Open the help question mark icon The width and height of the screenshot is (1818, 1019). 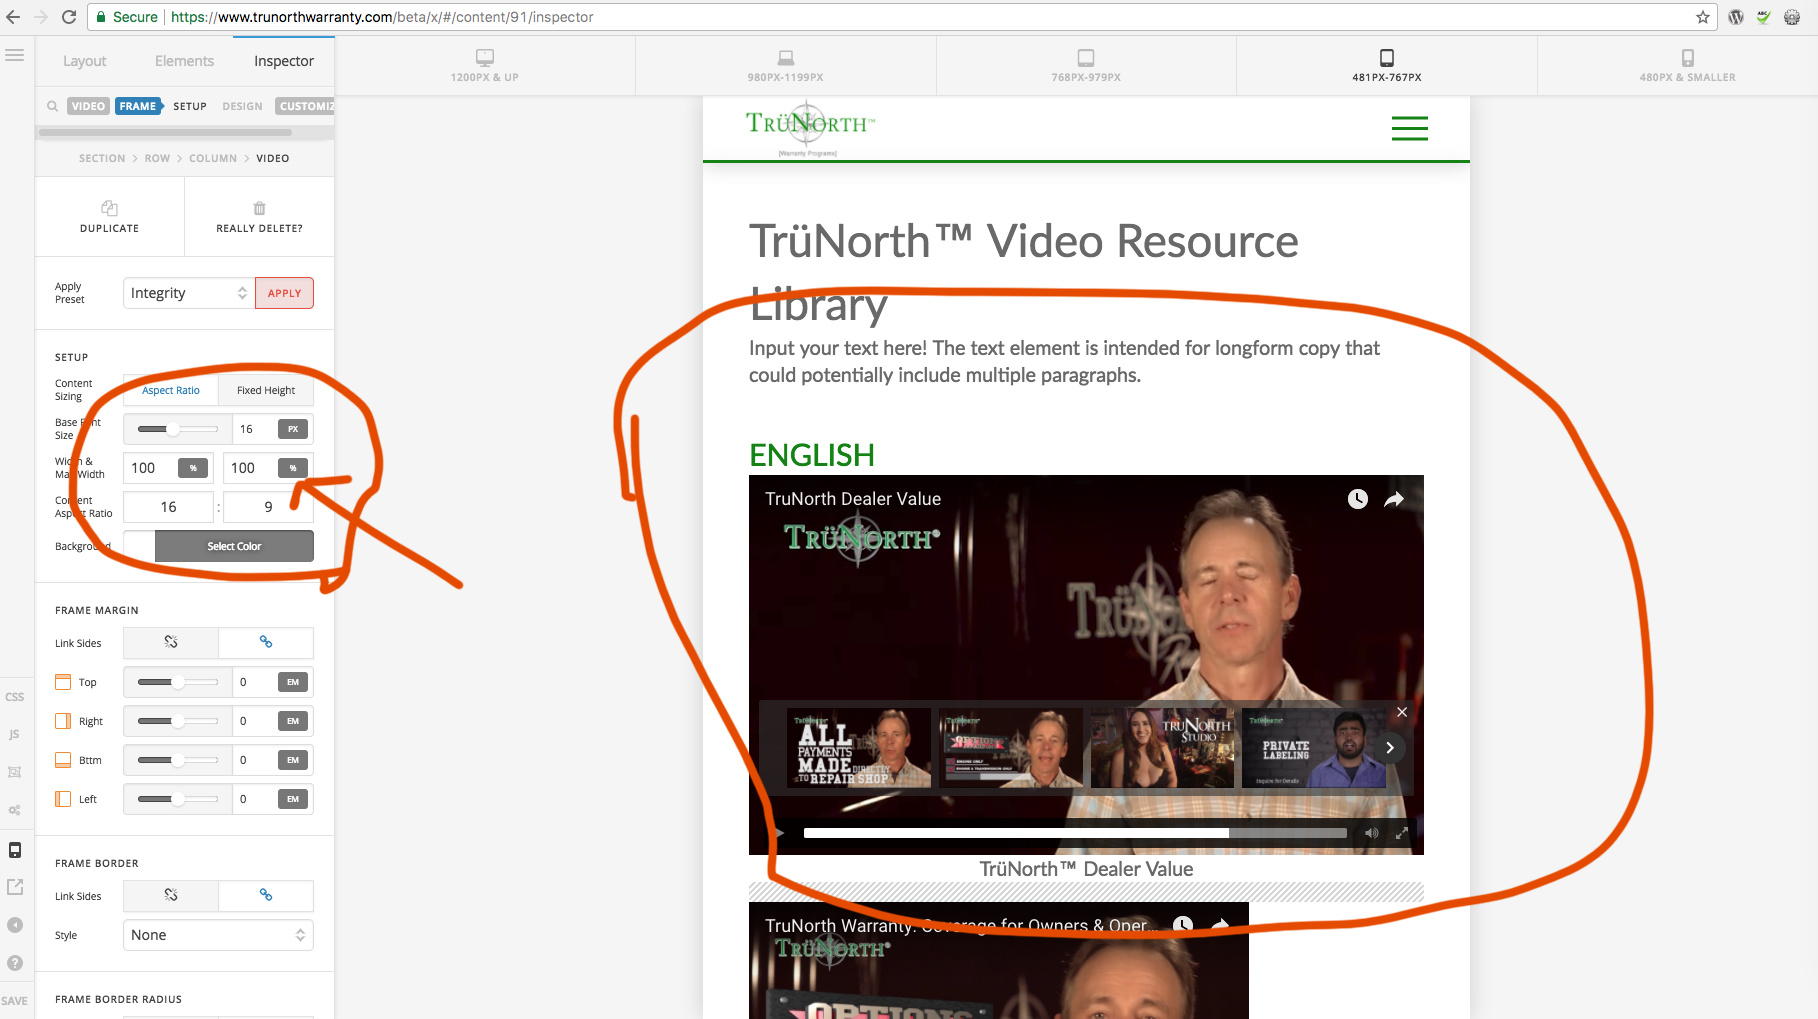pos(15,963)
